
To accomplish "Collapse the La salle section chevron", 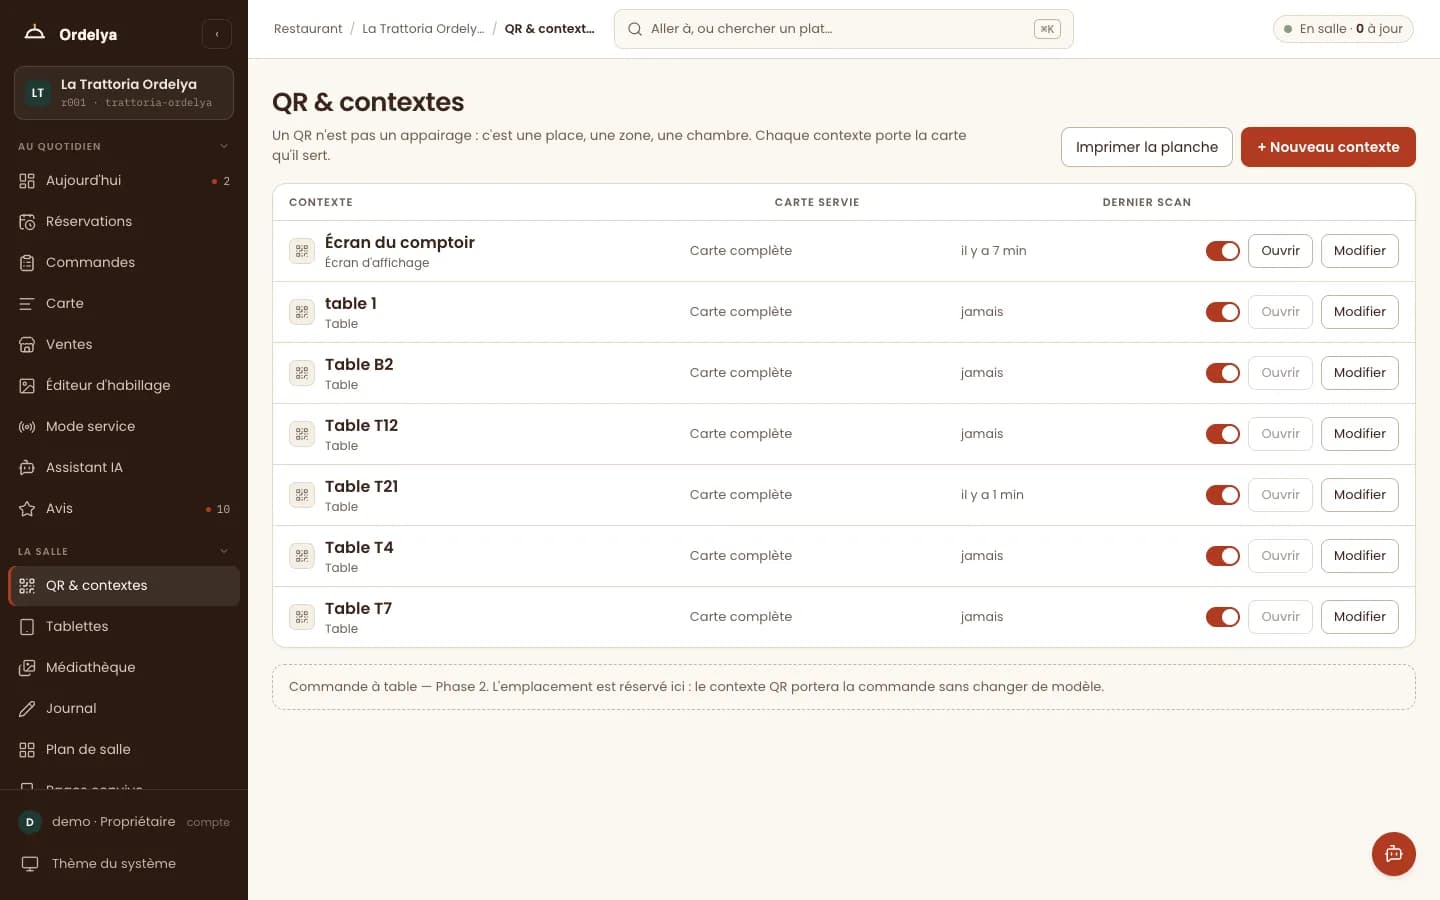I will pyautogui.click(x=224, y=551).
